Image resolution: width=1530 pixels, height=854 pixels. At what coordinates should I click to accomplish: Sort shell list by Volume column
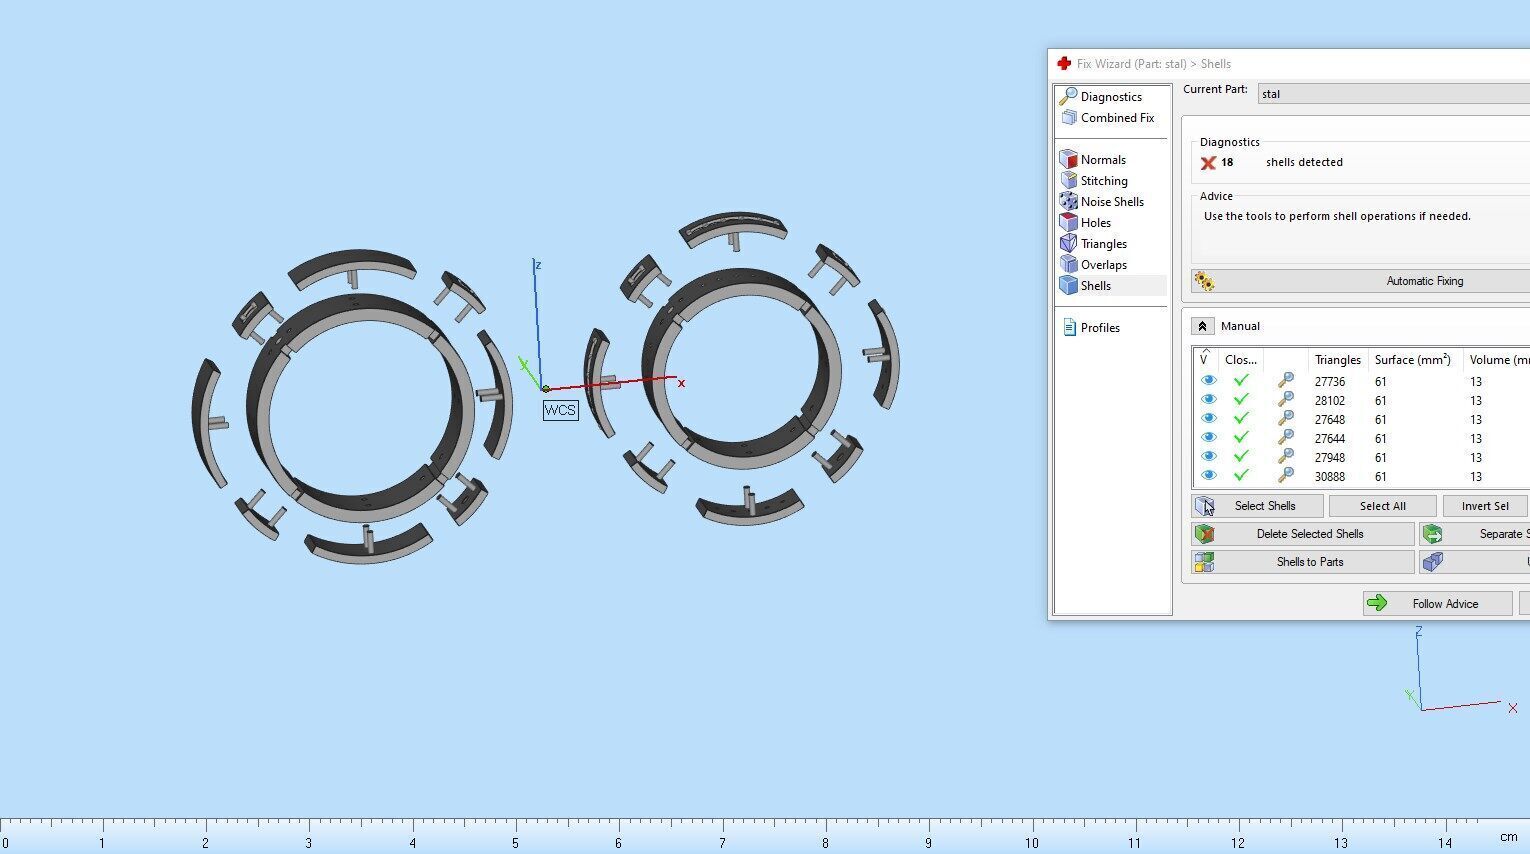pyautogui.click(x=1497, y=360)
